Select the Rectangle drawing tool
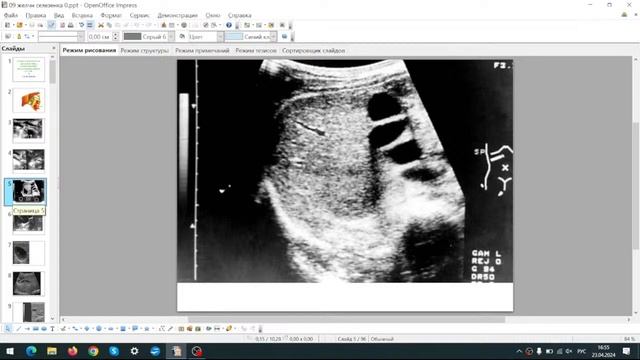This screenshot has width=640, height=360. [x=36, y=329]
